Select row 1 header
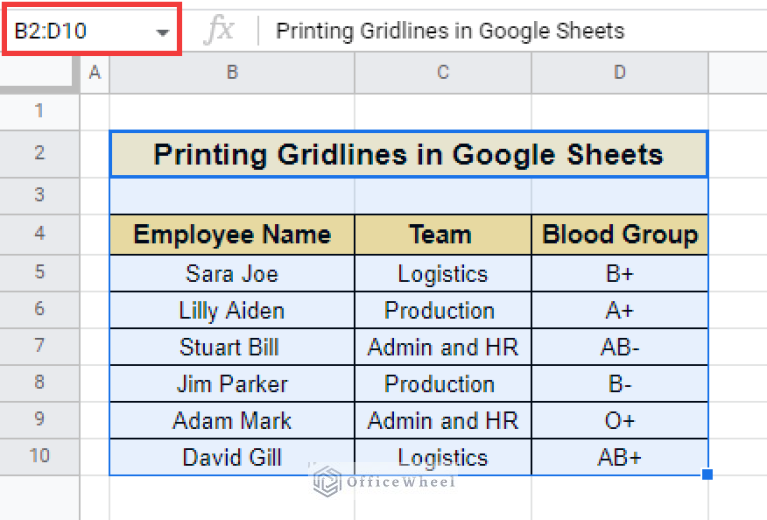The height and width of the screenshot is (520, 767). (40, 111)
